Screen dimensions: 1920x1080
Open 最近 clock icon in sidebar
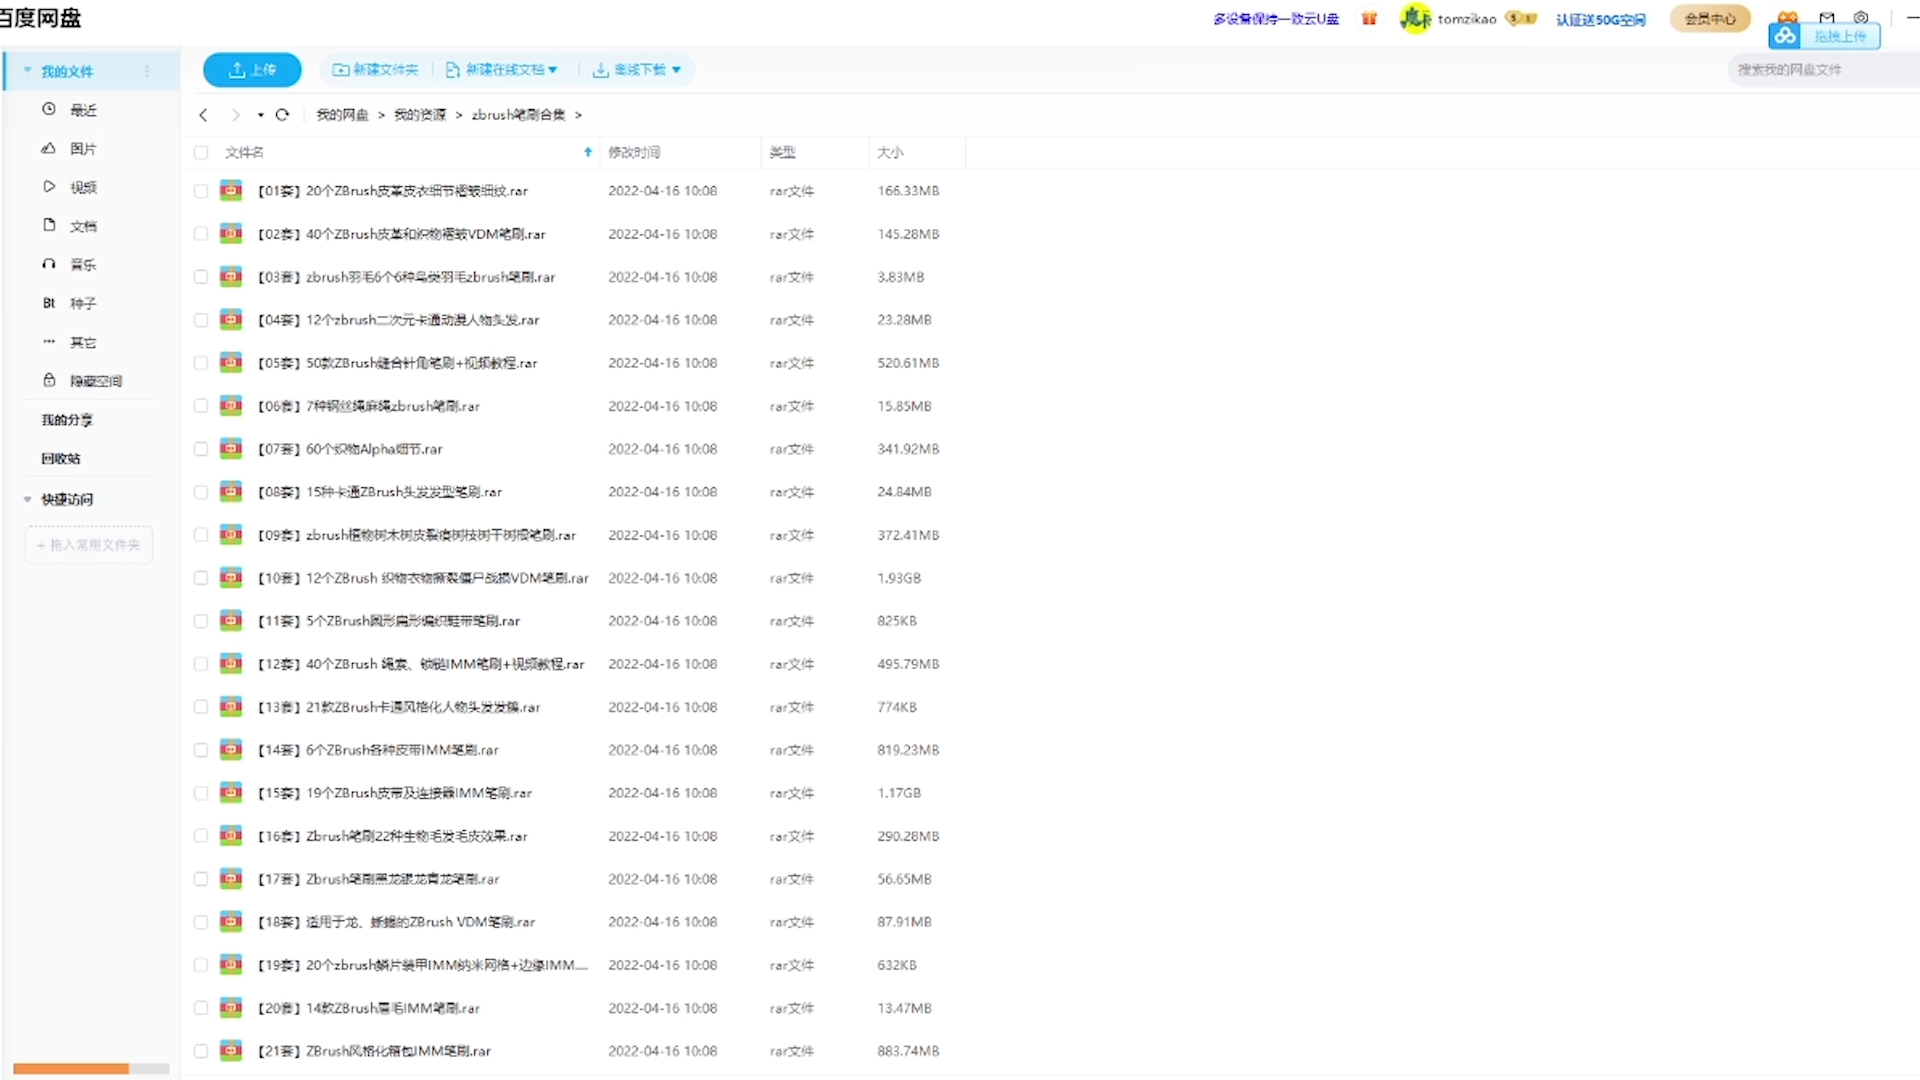[x=49, y=109]
